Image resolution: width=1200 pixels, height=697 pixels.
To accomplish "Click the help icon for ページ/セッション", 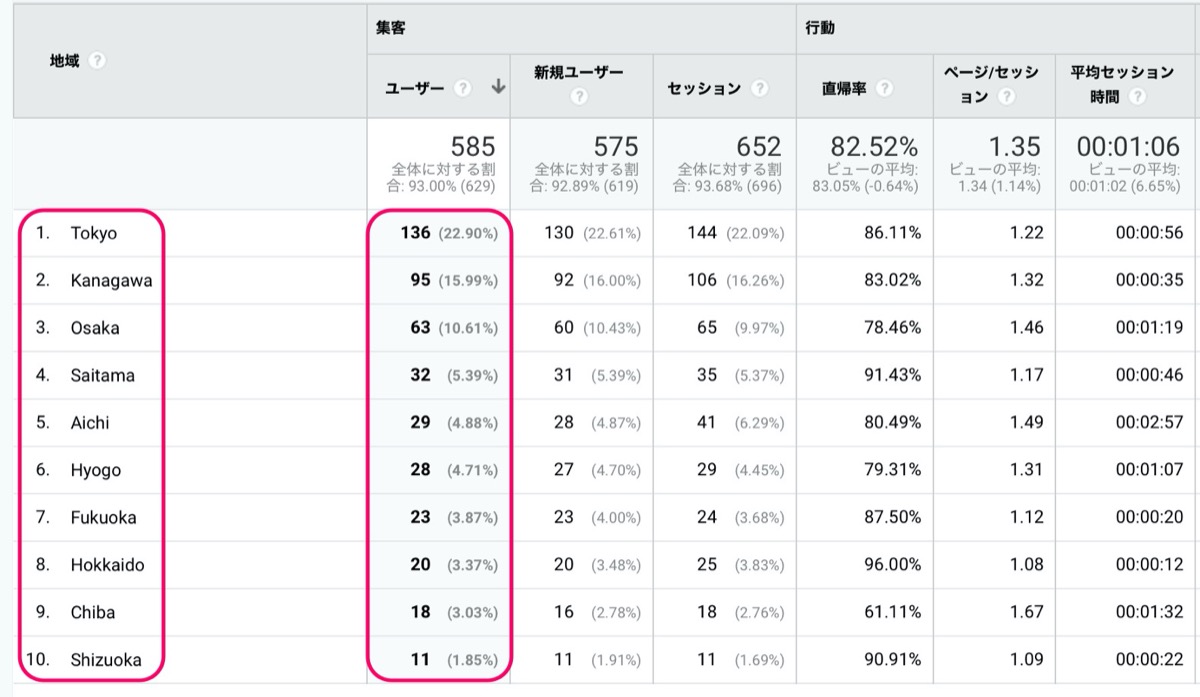I will 1006,97.
